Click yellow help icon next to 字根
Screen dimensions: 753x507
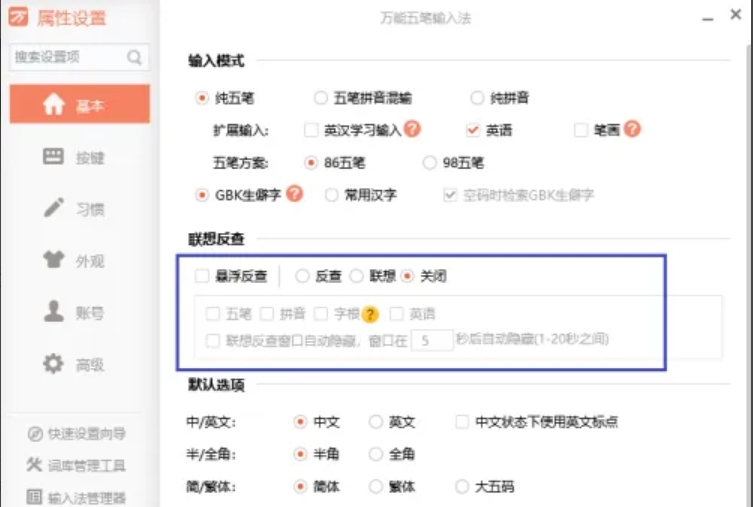pos(370,314)
